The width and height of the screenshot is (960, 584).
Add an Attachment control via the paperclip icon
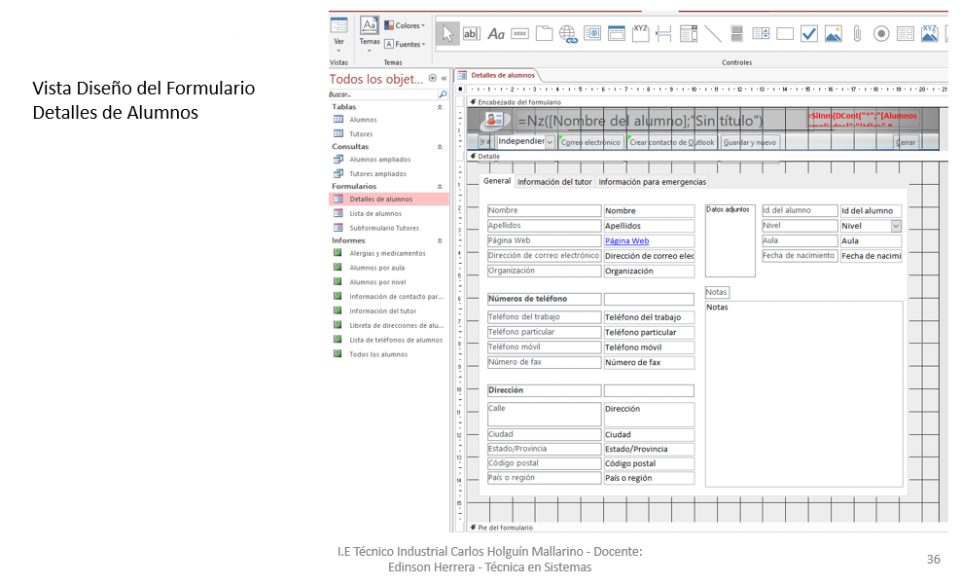coord(857,33)
